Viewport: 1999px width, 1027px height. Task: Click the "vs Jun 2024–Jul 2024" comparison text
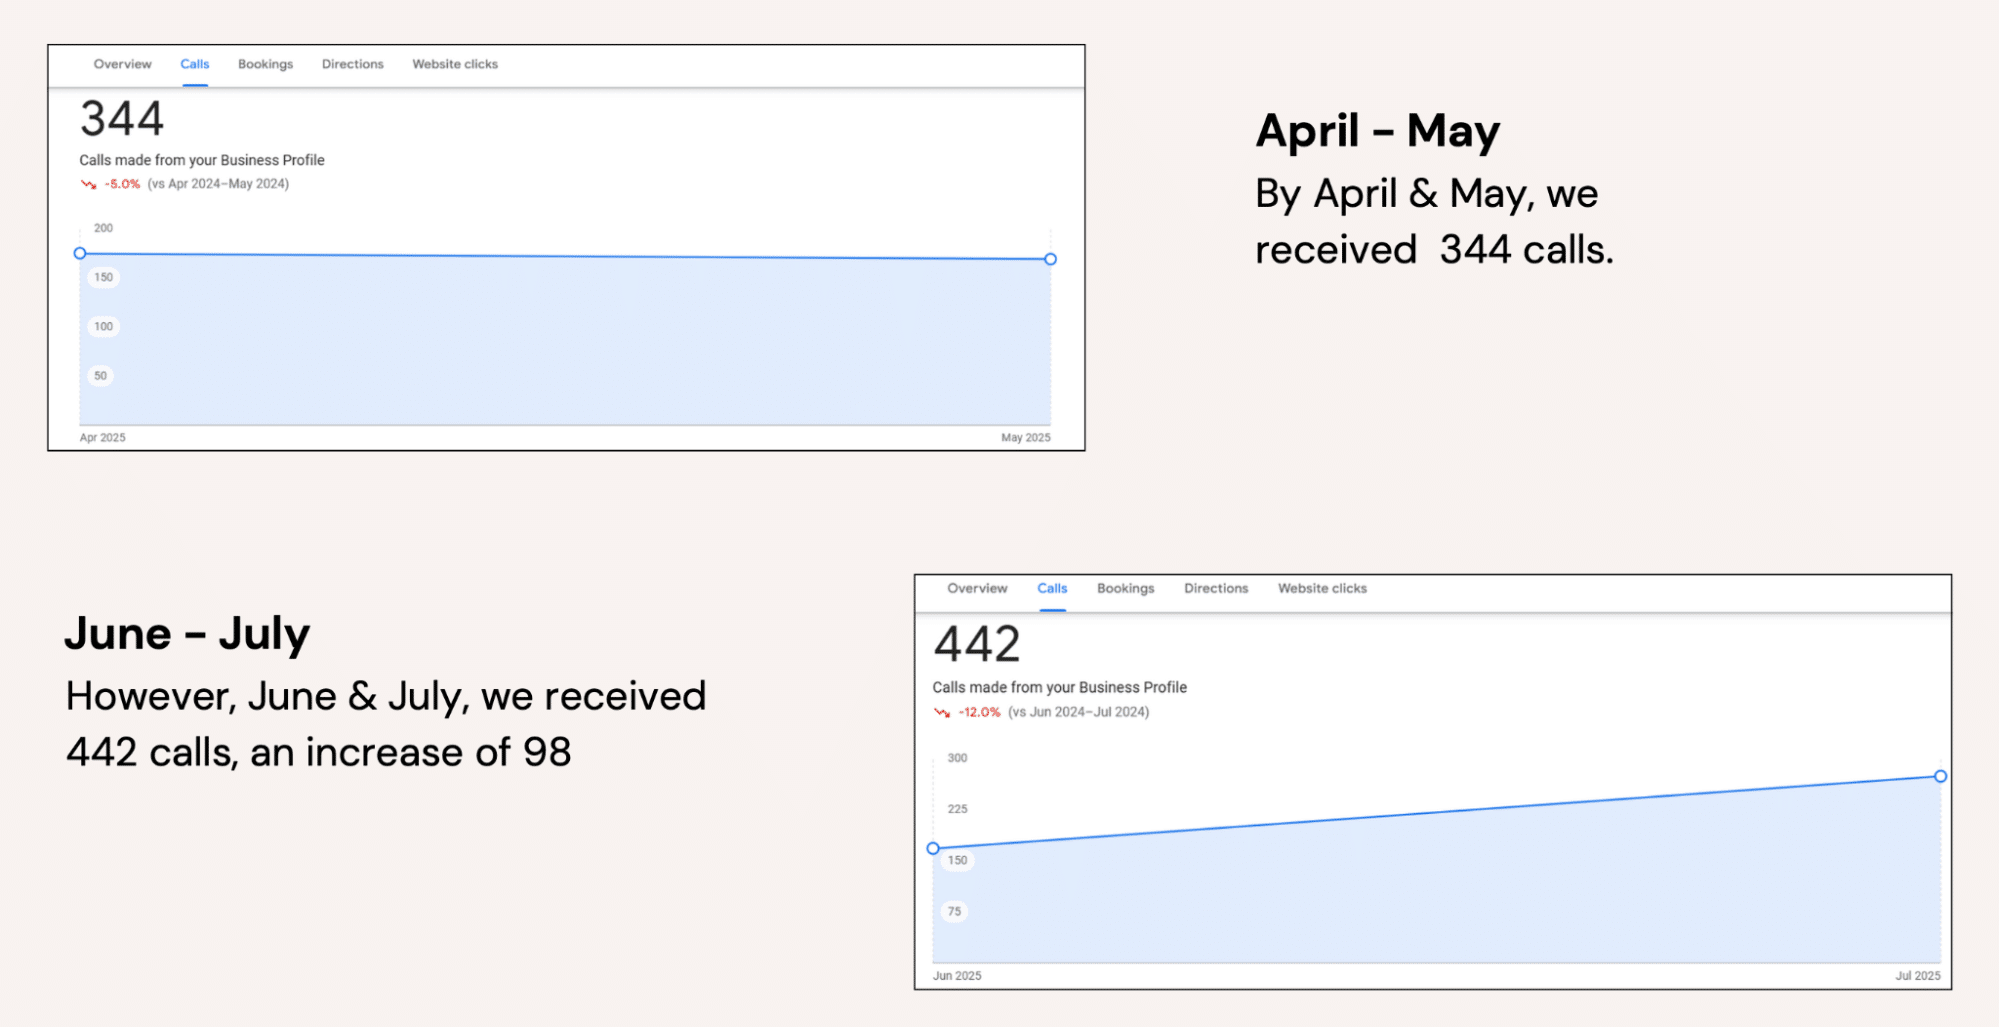coord(1078,712)
